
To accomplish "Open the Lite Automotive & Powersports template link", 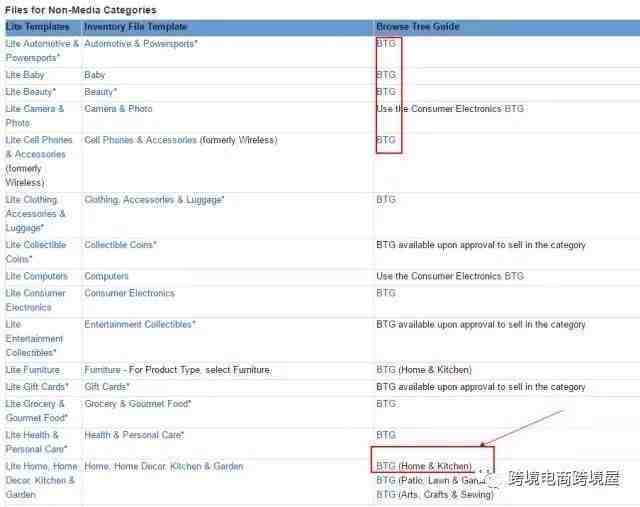I will click(x=42, y=51).
